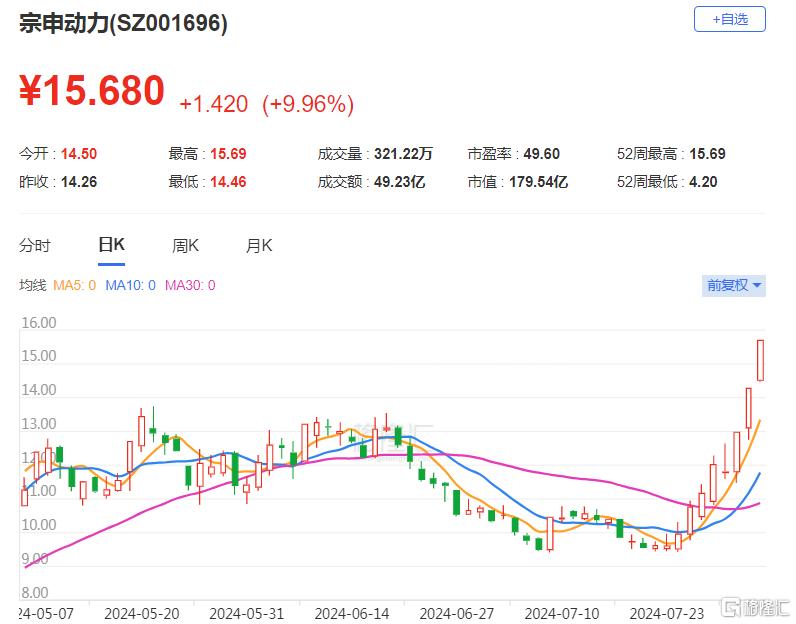This screenshot has width=796, height=624.
Task: Open the 月K chart tab
Action: [x=259, y=246]
